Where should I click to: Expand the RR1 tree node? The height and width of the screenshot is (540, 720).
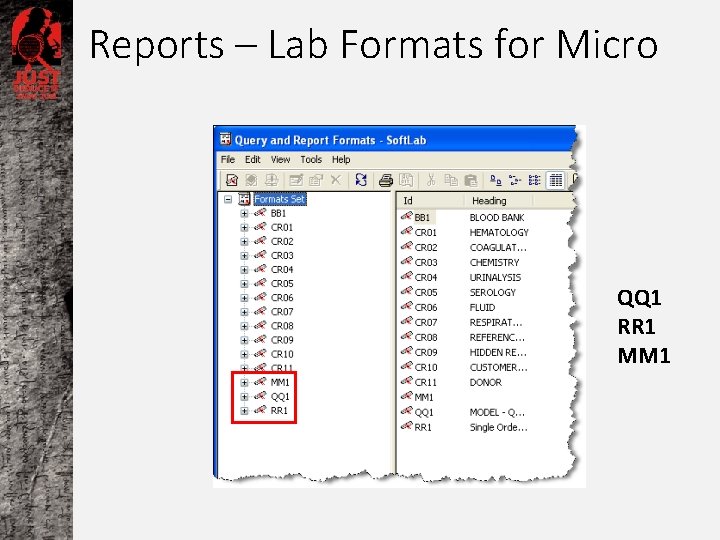pyautogui.click(x=244, y=411)
